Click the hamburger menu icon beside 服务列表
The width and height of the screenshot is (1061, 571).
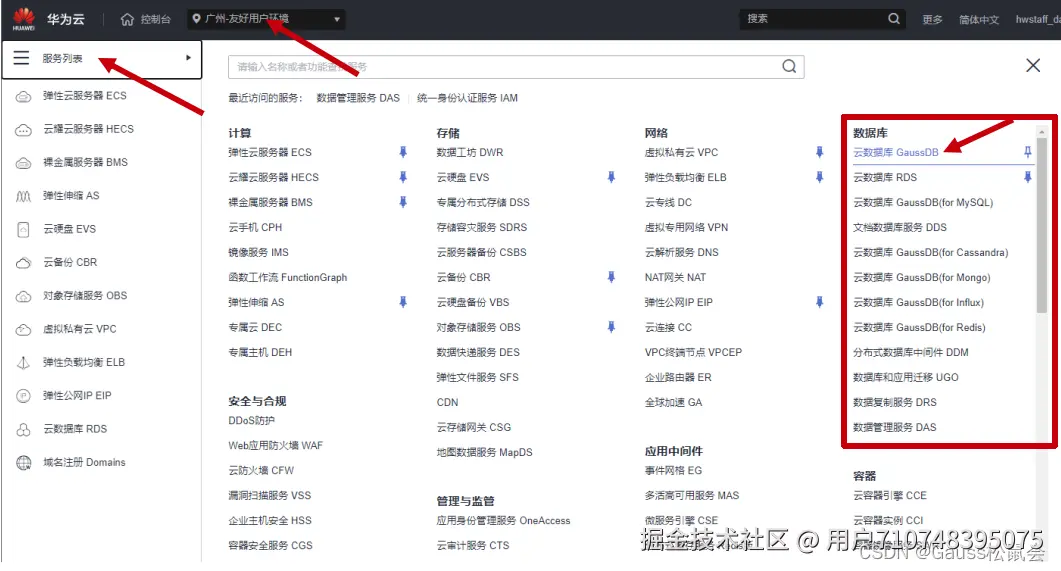[21, 58]
